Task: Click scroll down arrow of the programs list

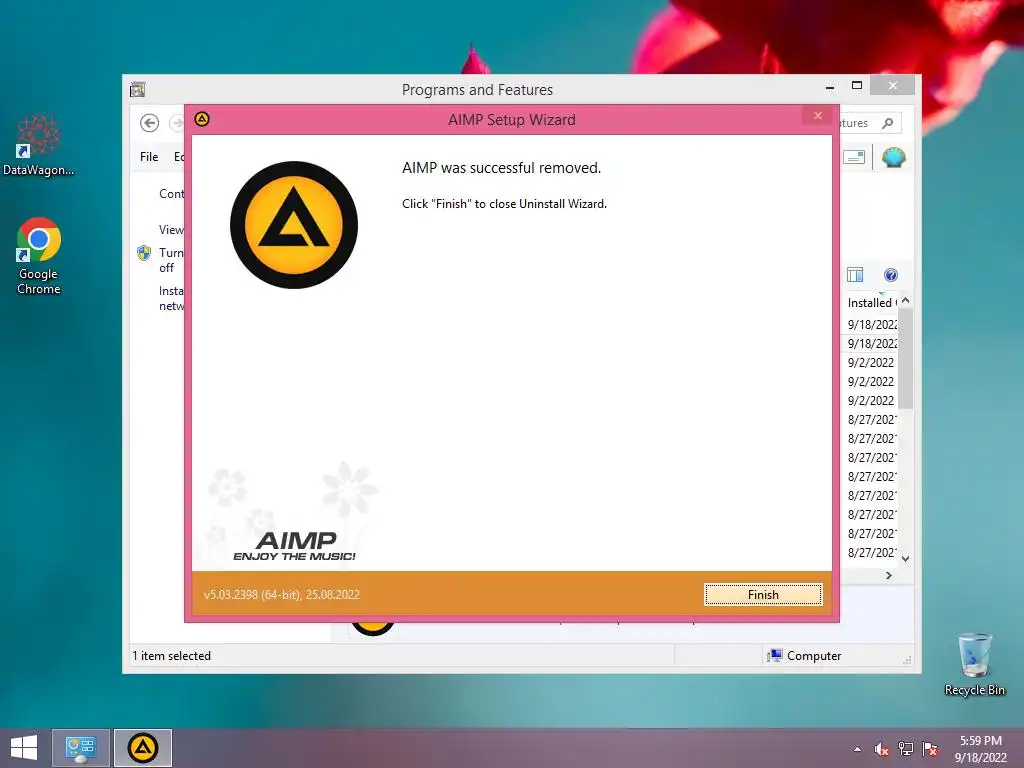Action: point(905,558)
